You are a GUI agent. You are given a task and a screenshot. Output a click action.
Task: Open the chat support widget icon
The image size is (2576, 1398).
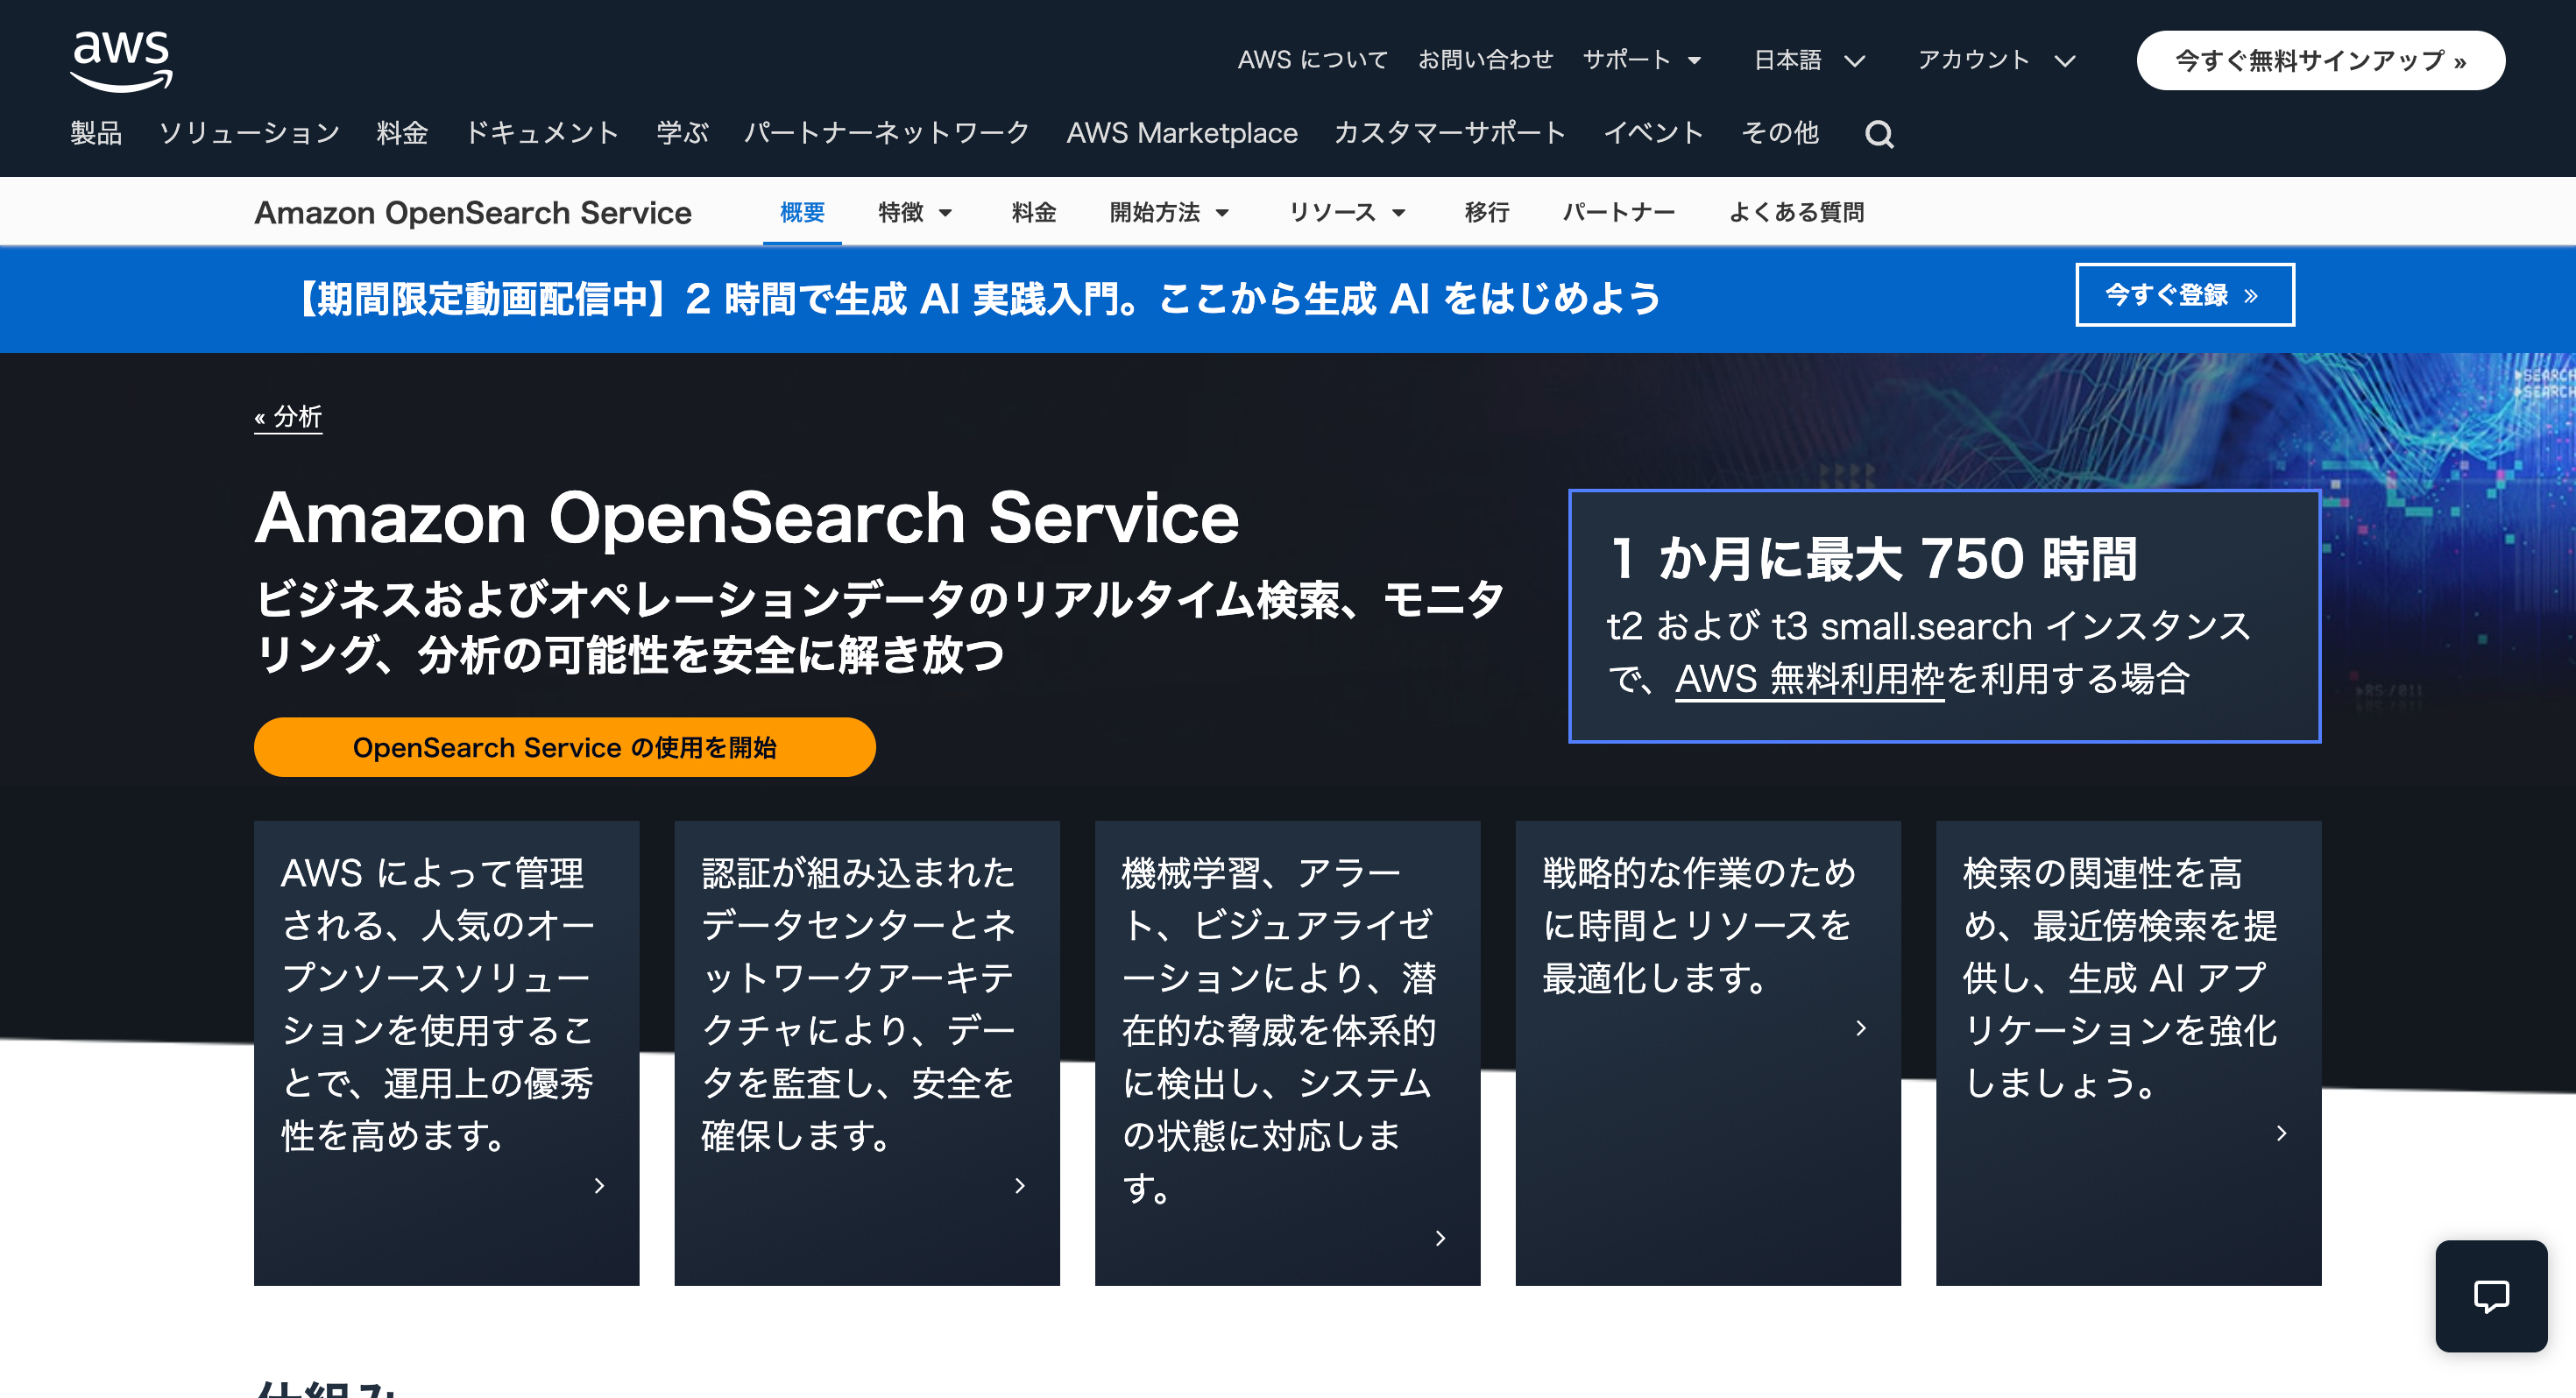click(2491, 1296)
